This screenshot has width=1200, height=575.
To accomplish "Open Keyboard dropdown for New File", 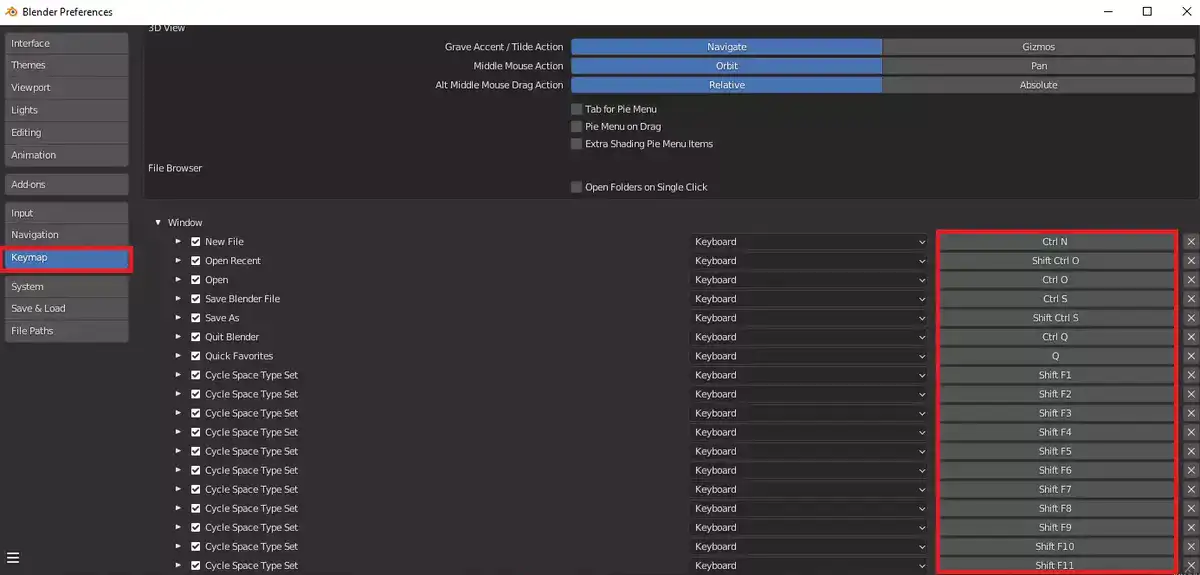I will (810, 242).
